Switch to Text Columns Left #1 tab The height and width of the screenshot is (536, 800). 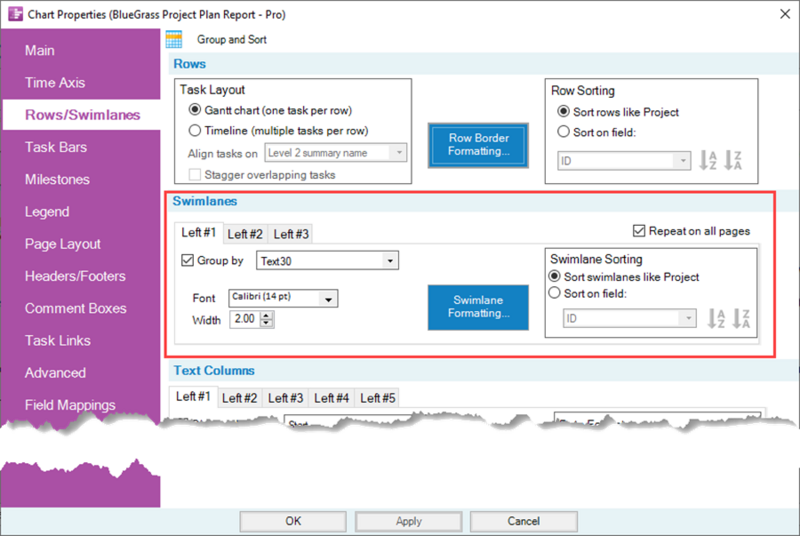(193, 396)
